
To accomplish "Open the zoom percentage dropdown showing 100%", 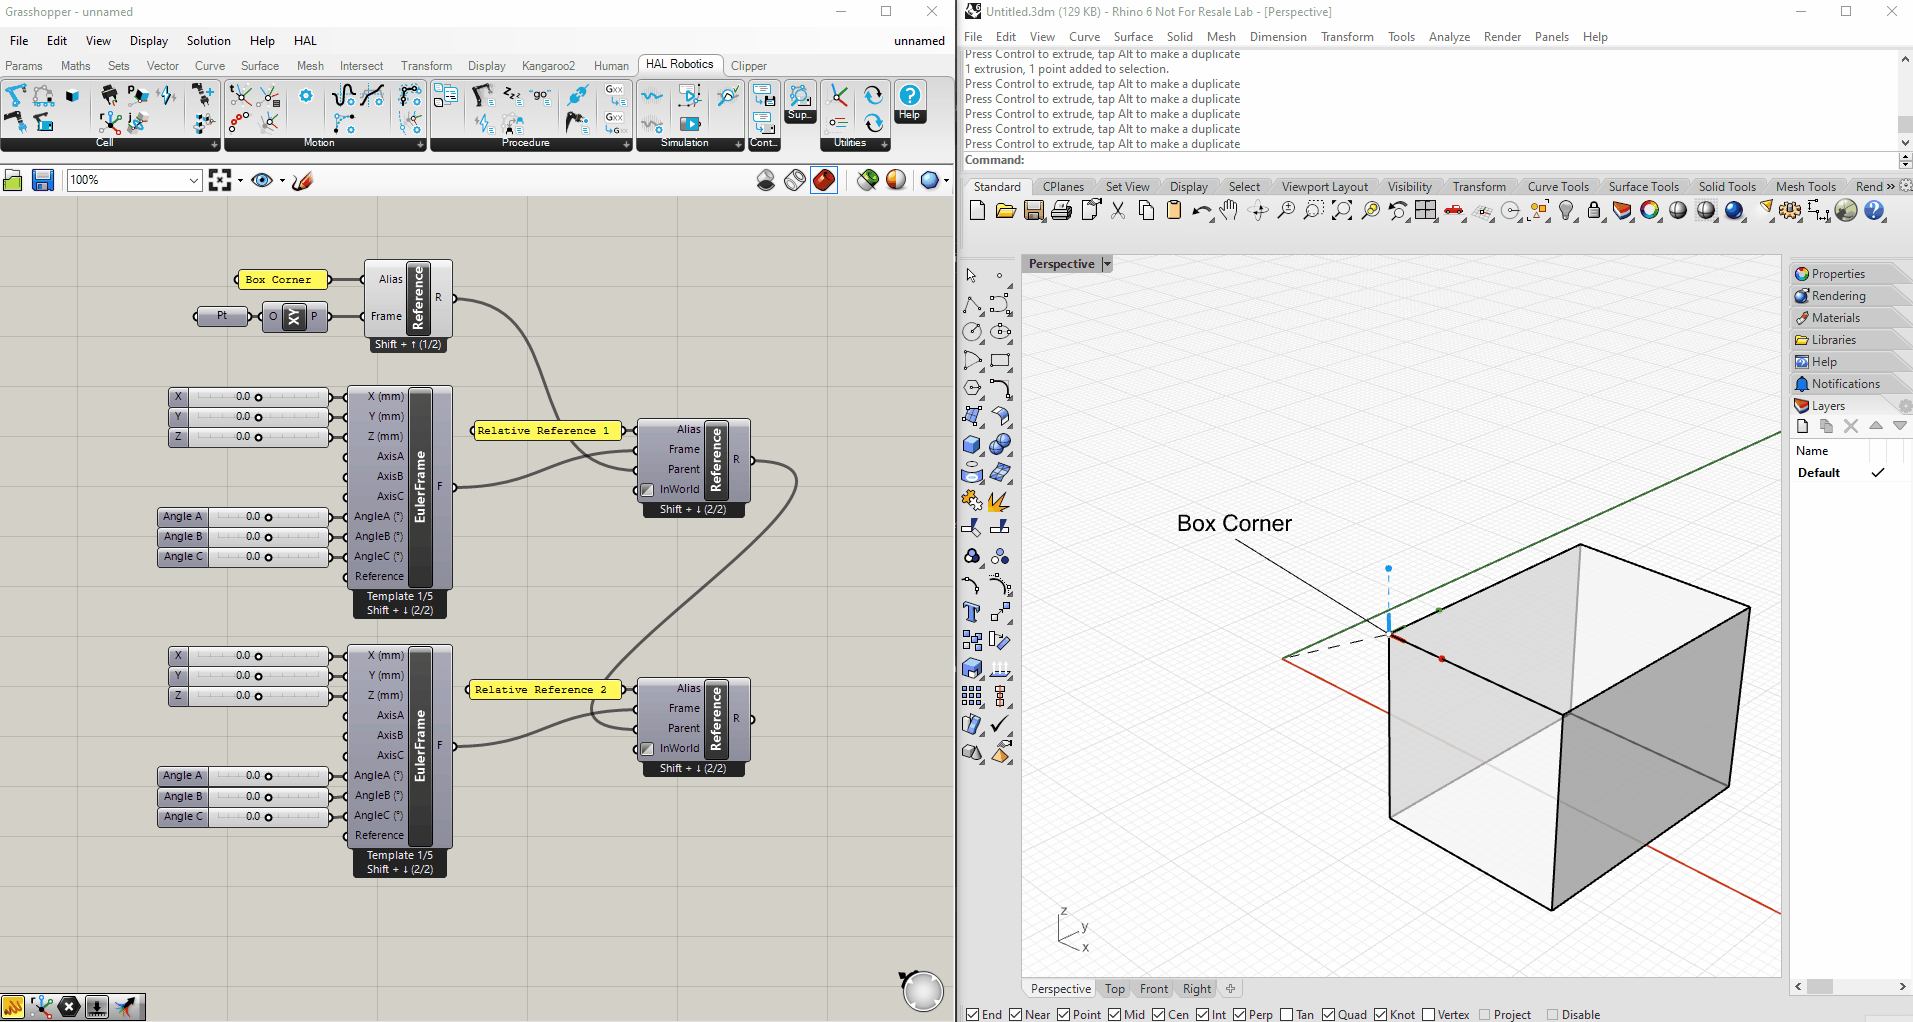I will pyautogui.click(x=194, y=180).
